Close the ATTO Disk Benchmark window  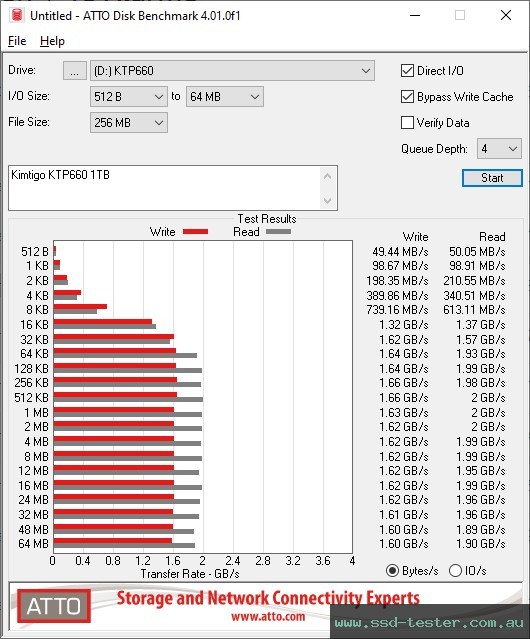coord(506,15)
